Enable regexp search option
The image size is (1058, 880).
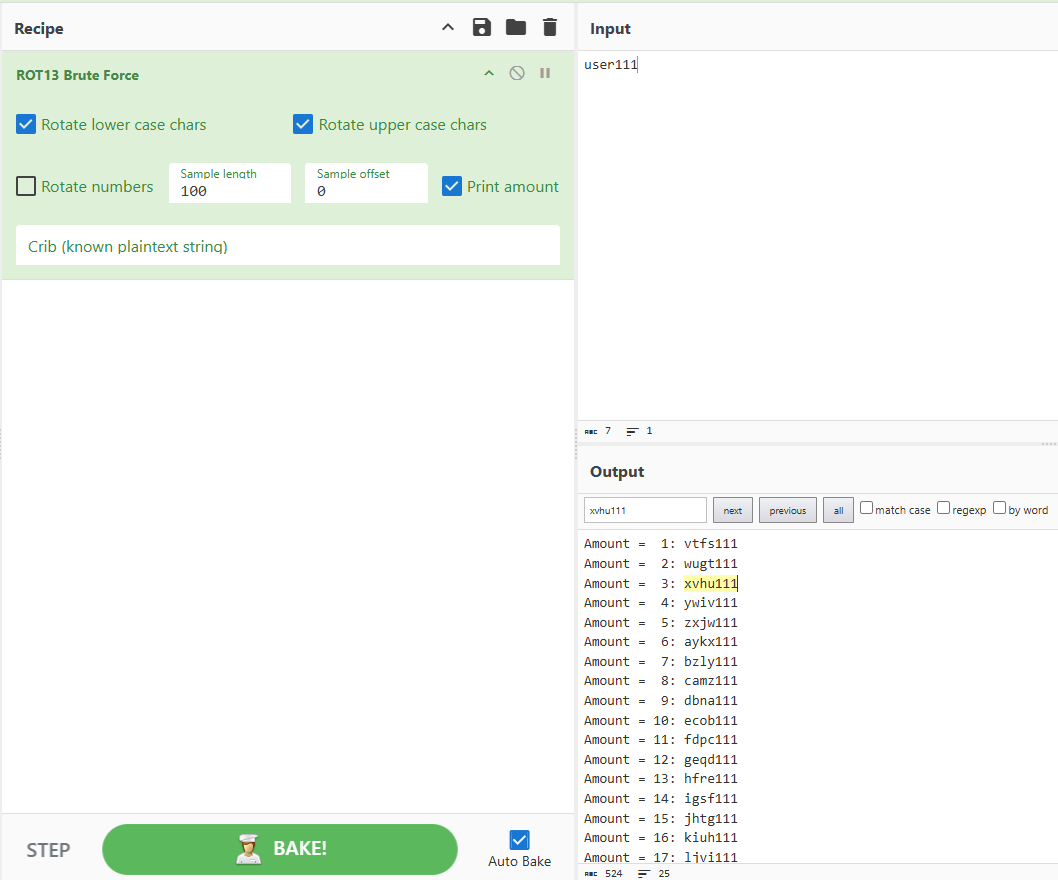[x=943, y=508]
